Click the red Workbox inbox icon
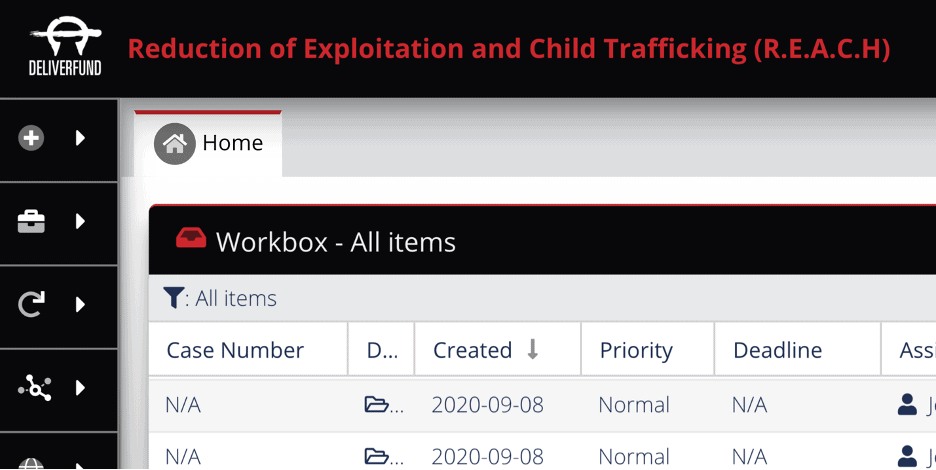 pyautogui.click(x=191, y=239)
